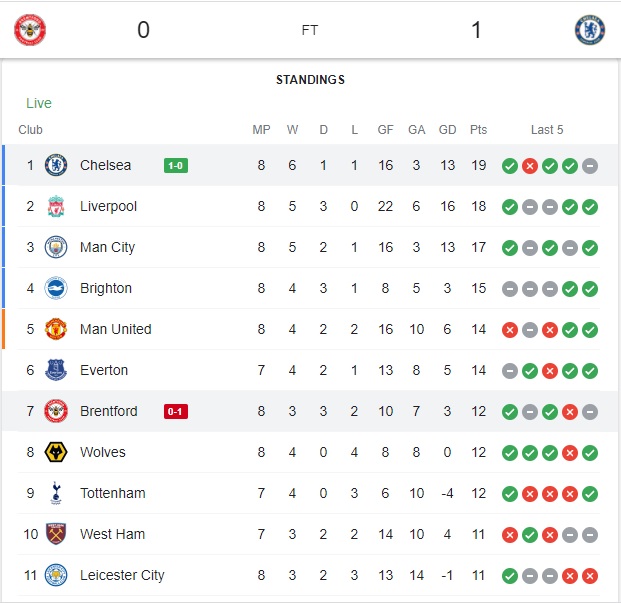
Task: Open the Chelsea team name link
Action: click(105, 165)
